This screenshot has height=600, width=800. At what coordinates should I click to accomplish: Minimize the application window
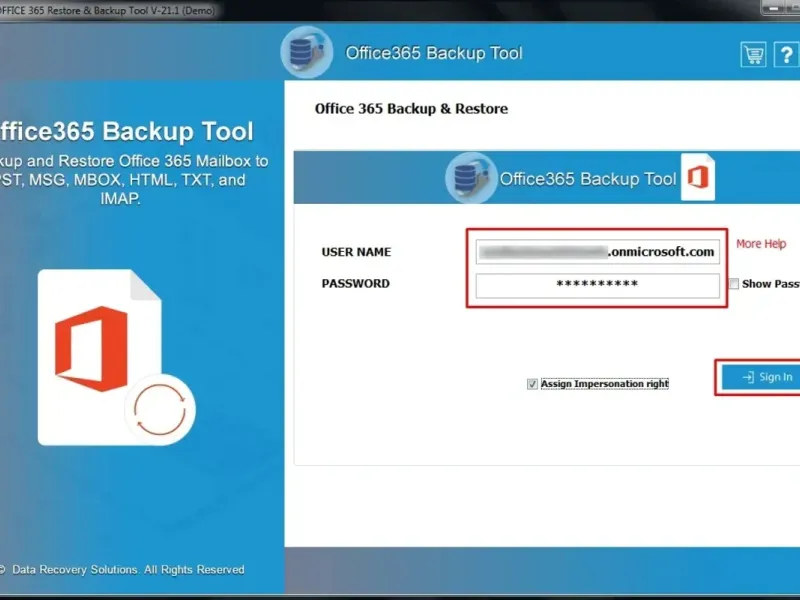coord(773,8)
